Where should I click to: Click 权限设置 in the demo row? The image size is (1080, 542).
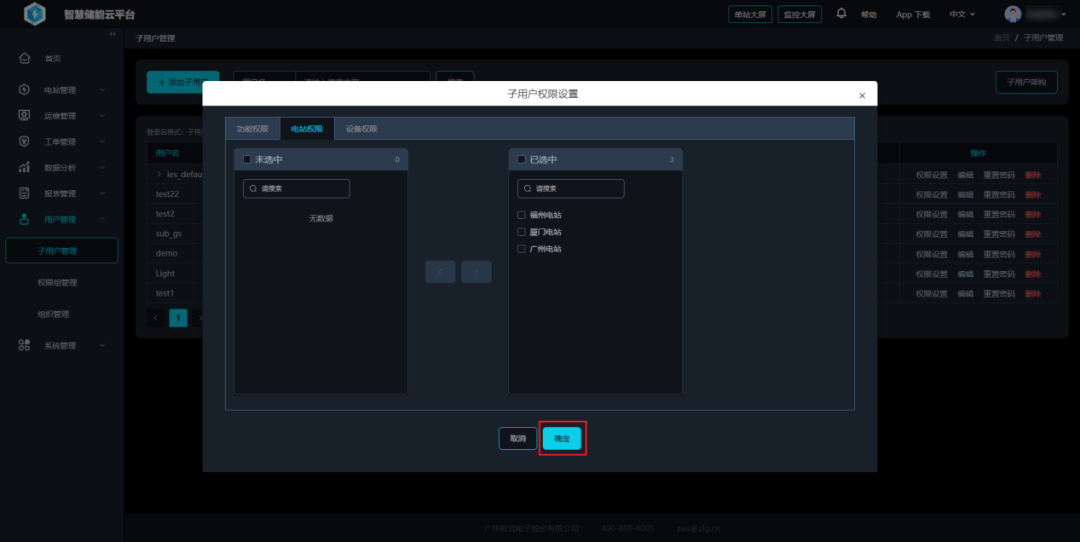(x=931, y=254)
